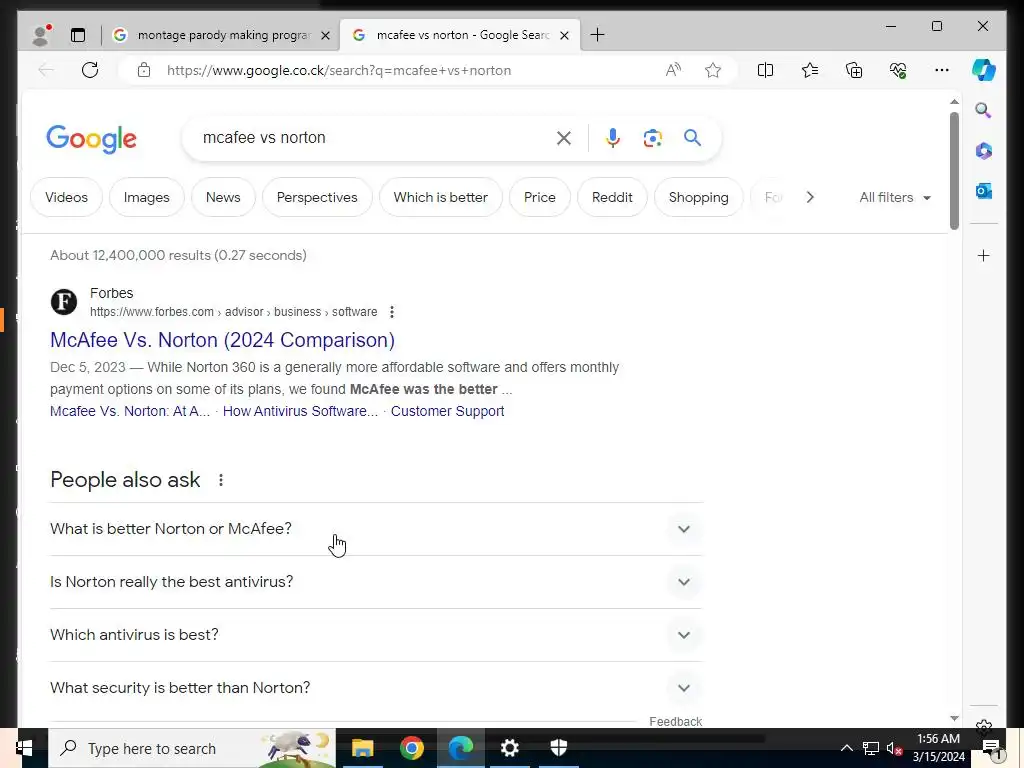Open more options for Forbes result
This screenshot has height=768, width=1024.
point(392,312)
